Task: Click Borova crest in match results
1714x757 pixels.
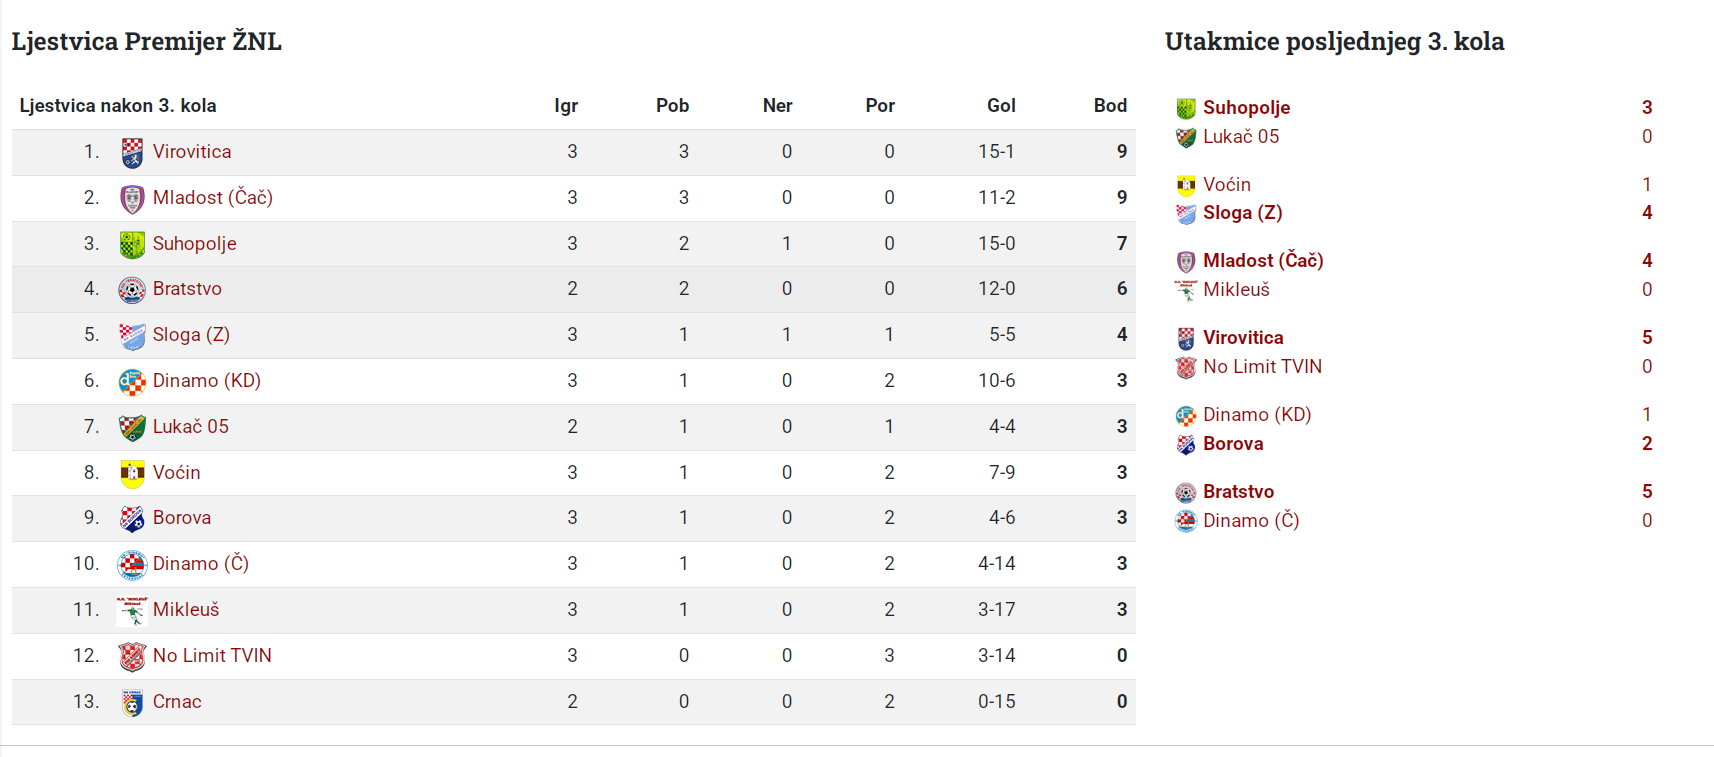Action: pos(1186,445)
